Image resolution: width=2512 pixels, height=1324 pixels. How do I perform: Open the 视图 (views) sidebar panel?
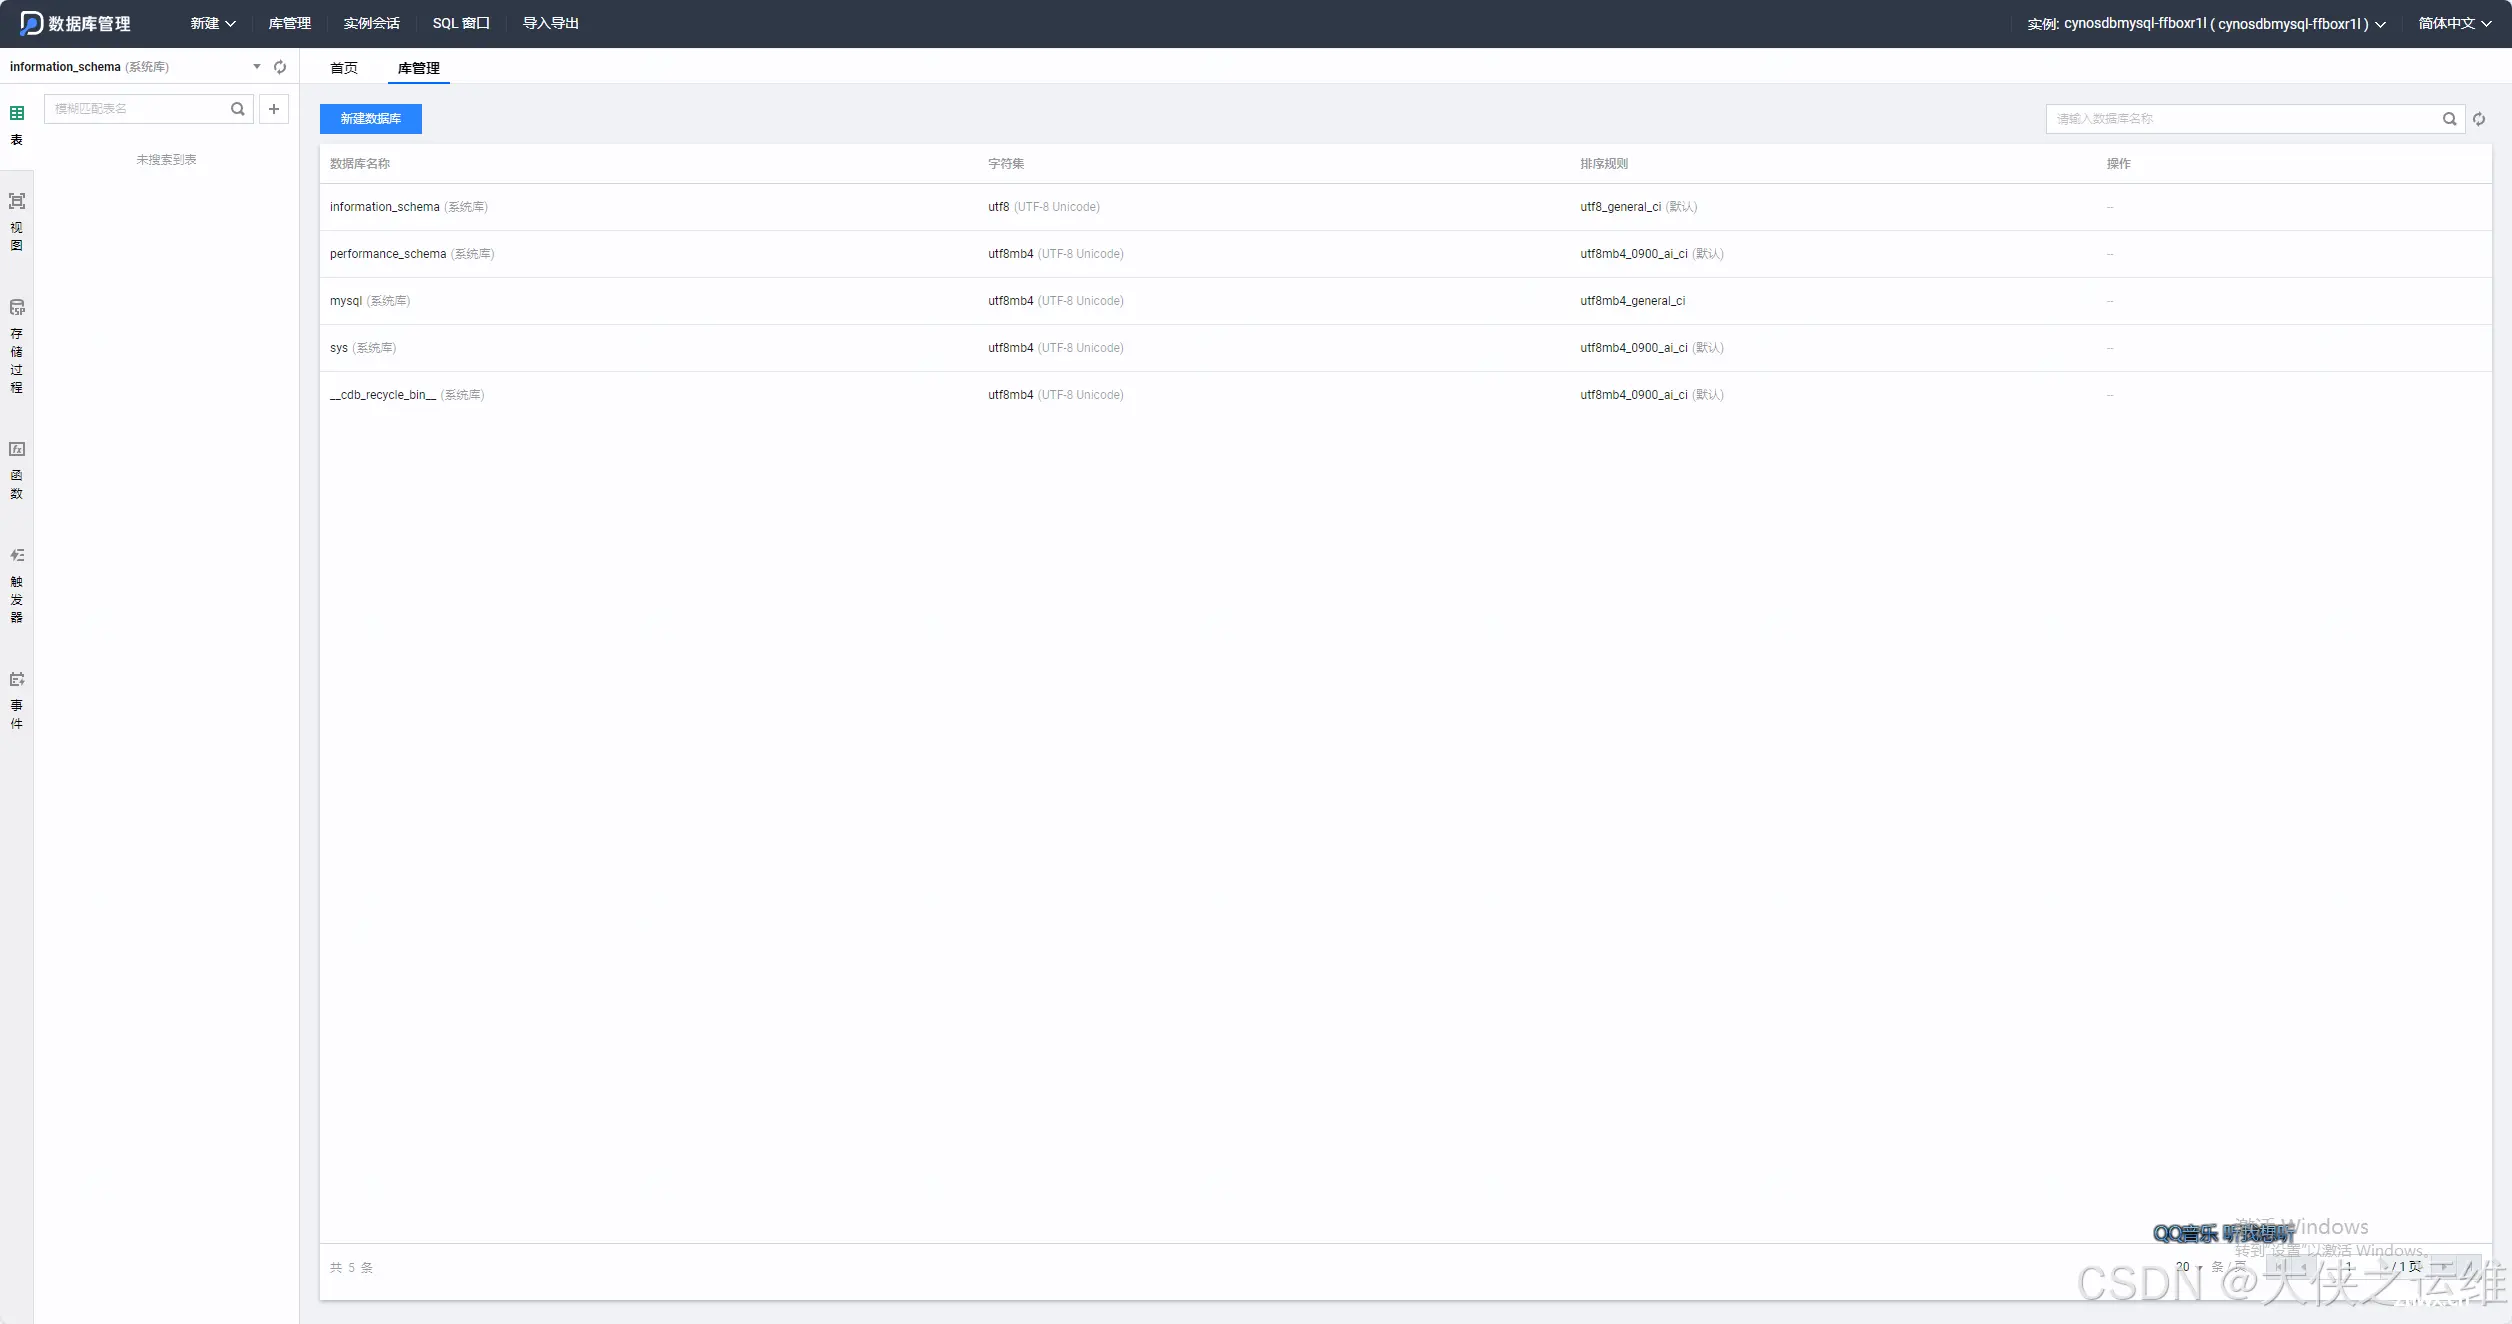[17, 221]
